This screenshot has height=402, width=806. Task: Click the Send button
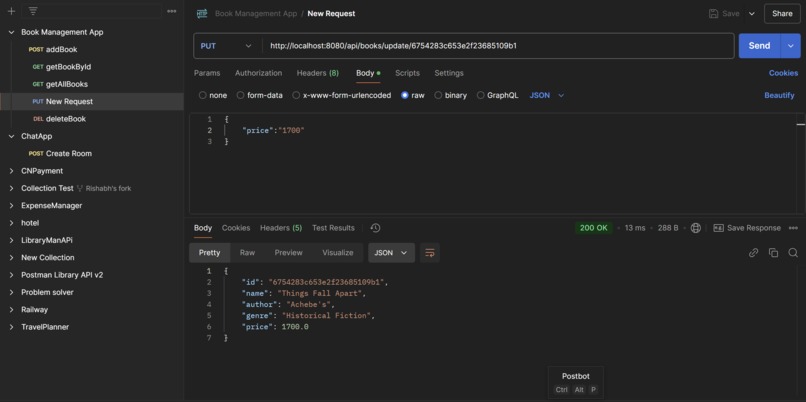pos(759,46)
